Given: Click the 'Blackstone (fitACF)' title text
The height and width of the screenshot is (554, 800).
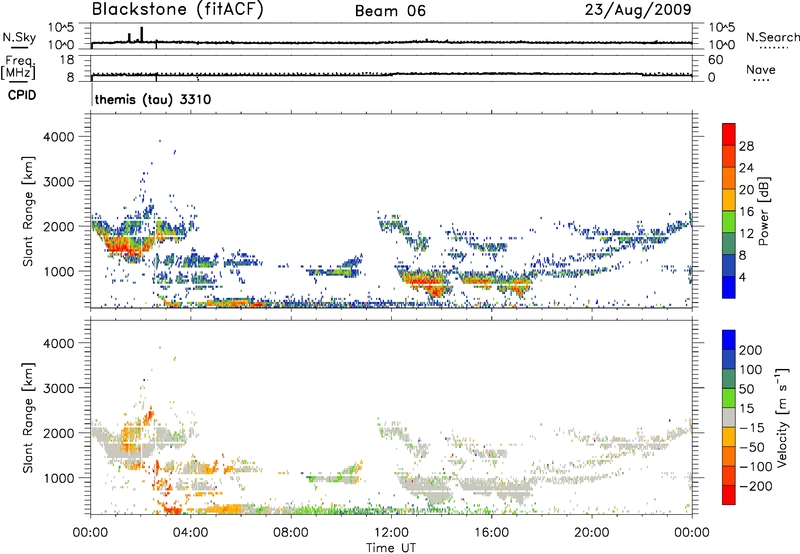Looking at the screenshot, I should [178, 9].
